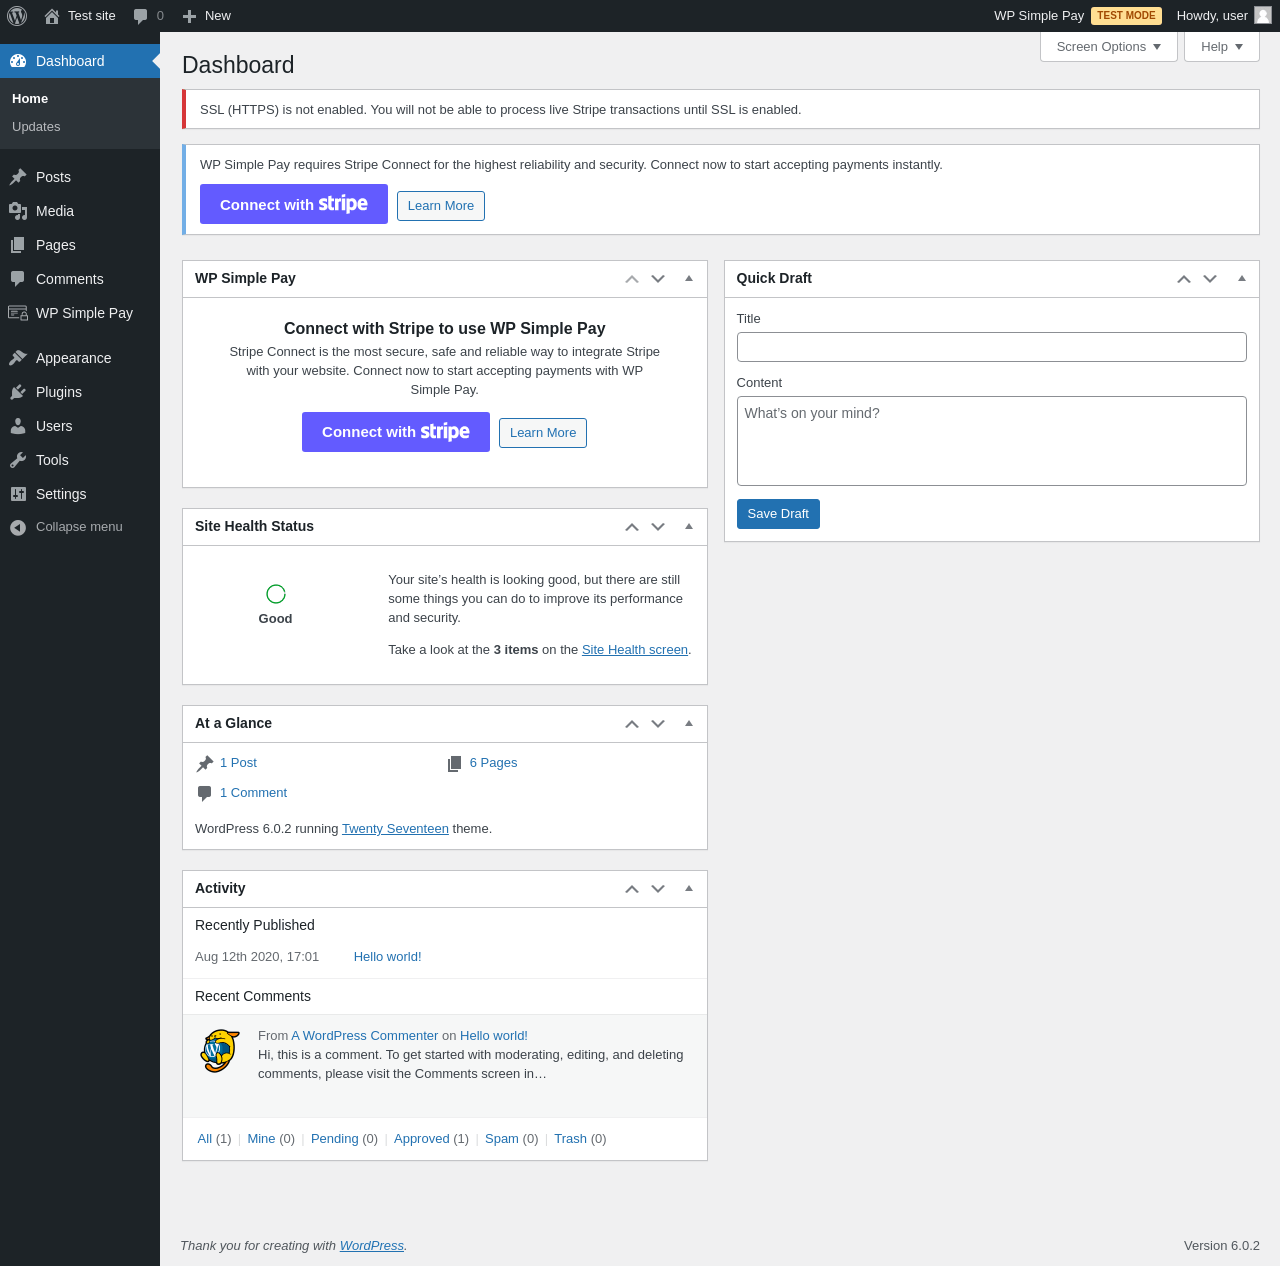
Task: Move Activity box down
Action: click(658, 889)
